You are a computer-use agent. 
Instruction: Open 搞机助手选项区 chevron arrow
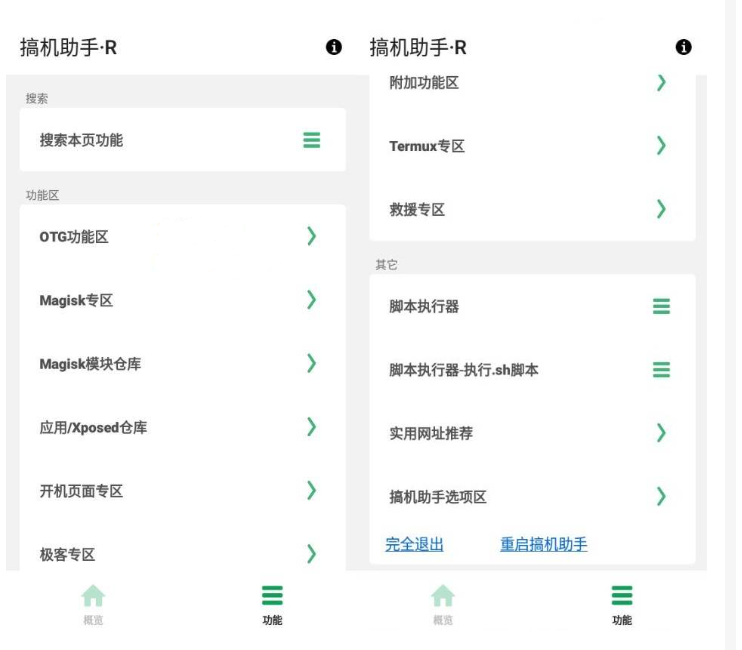[x=661, y=496]
